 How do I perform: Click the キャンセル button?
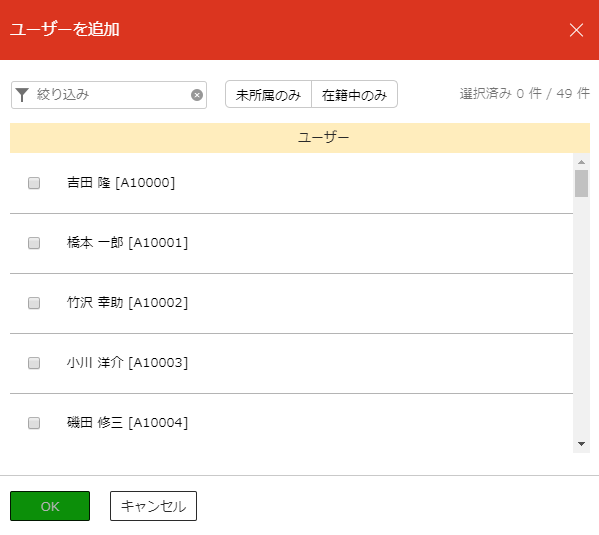click(154, 506)
